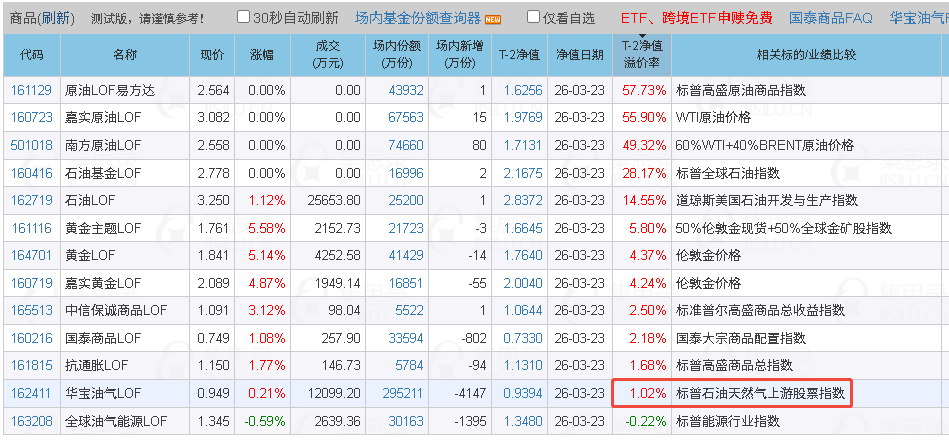Tick the 仅看自选 checkbox

533,17
